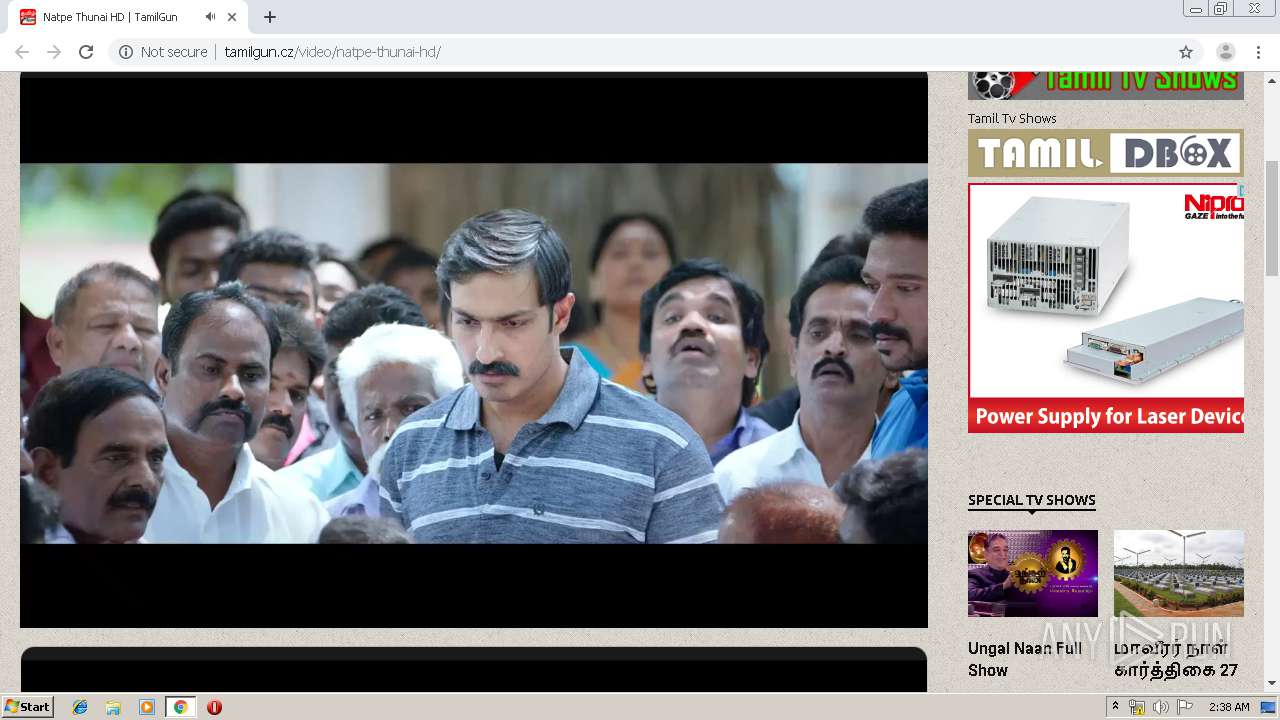Screen dimensions: 1280x720
Task: Close the Natpe Thunai HD tab
Action: [x=232, y=17]
